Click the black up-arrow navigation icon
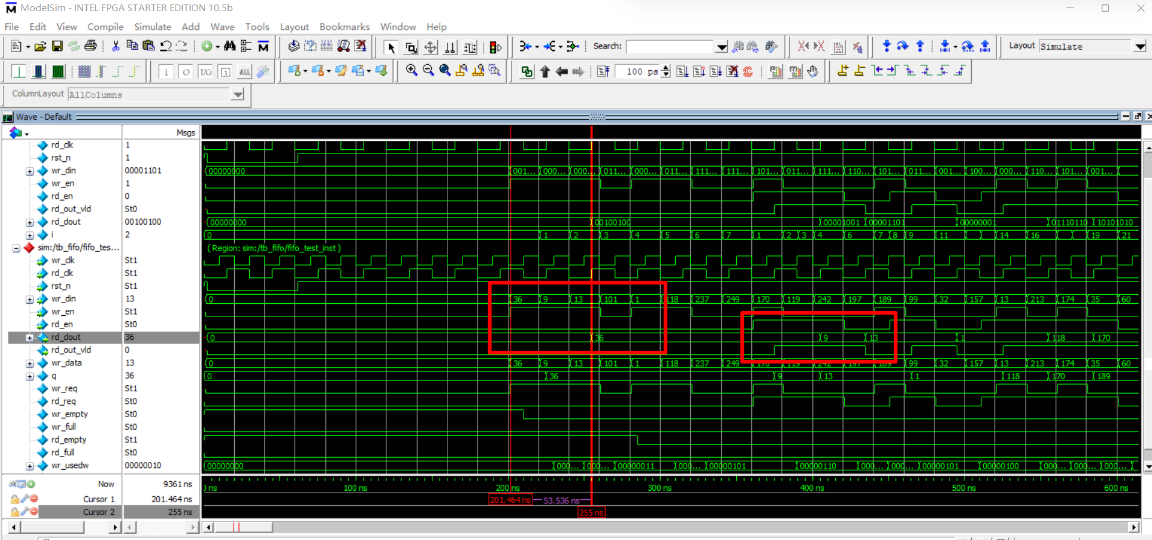1152x540 pixels. pos(545,71)
